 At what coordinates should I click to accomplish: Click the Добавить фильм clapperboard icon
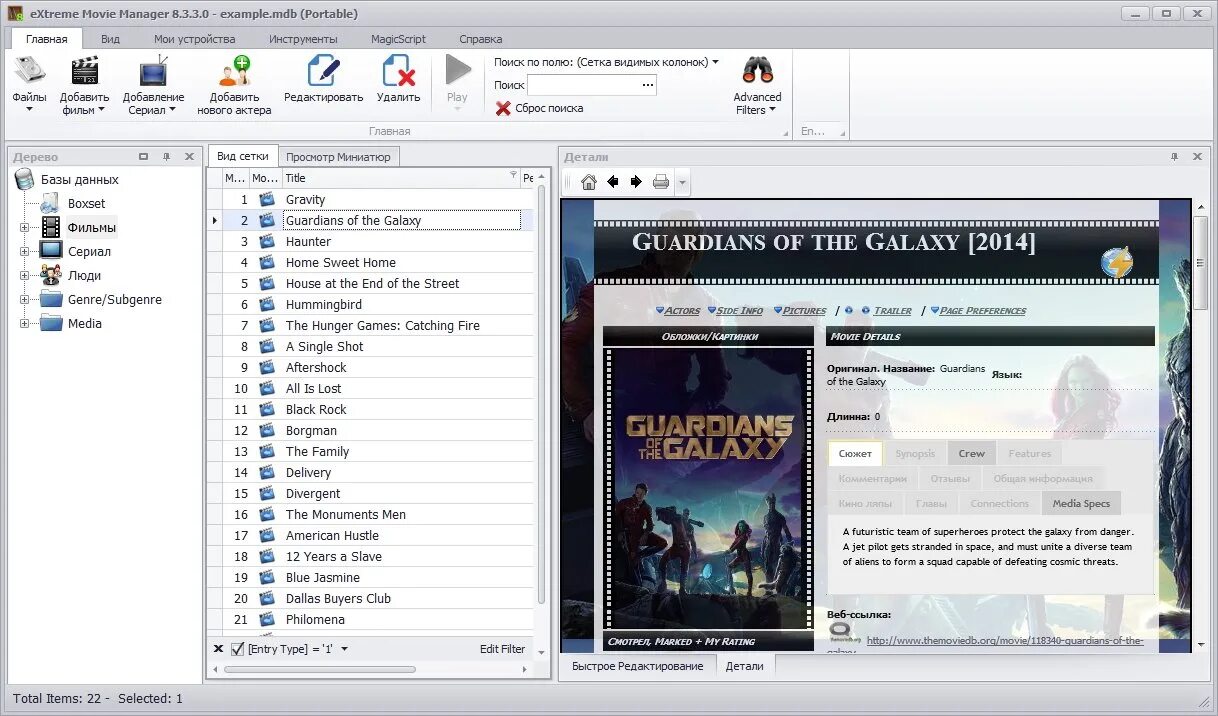tap(85, 71)
